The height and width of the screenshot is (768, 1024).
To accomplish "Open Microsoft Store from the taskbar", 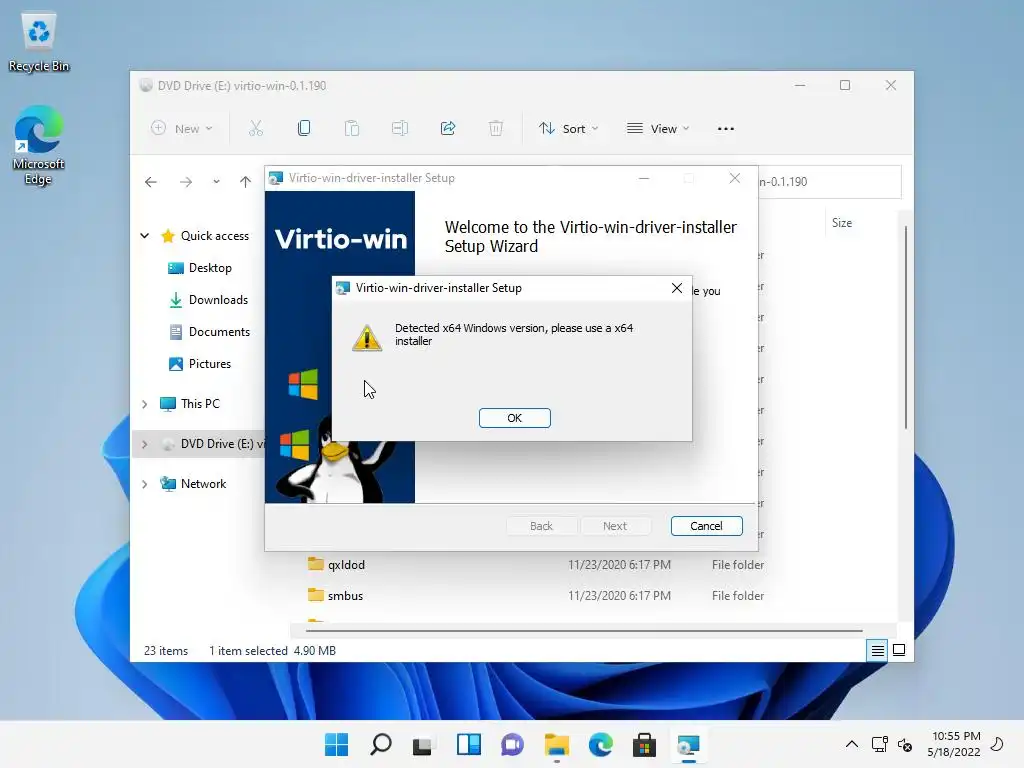I will 644,744.
